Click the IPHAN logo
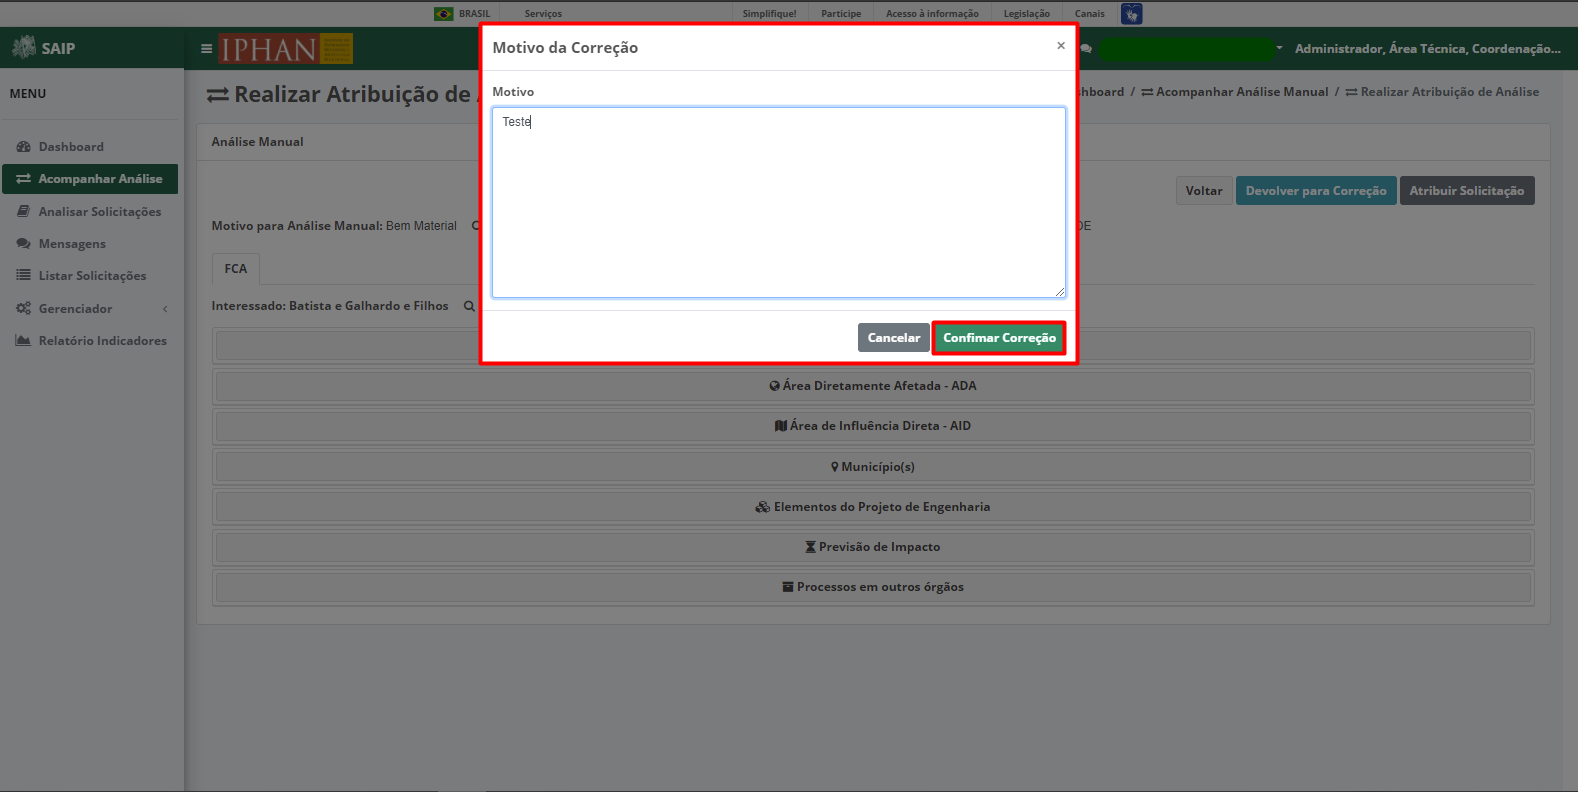The image size is (1578, 792). [286, 48]
